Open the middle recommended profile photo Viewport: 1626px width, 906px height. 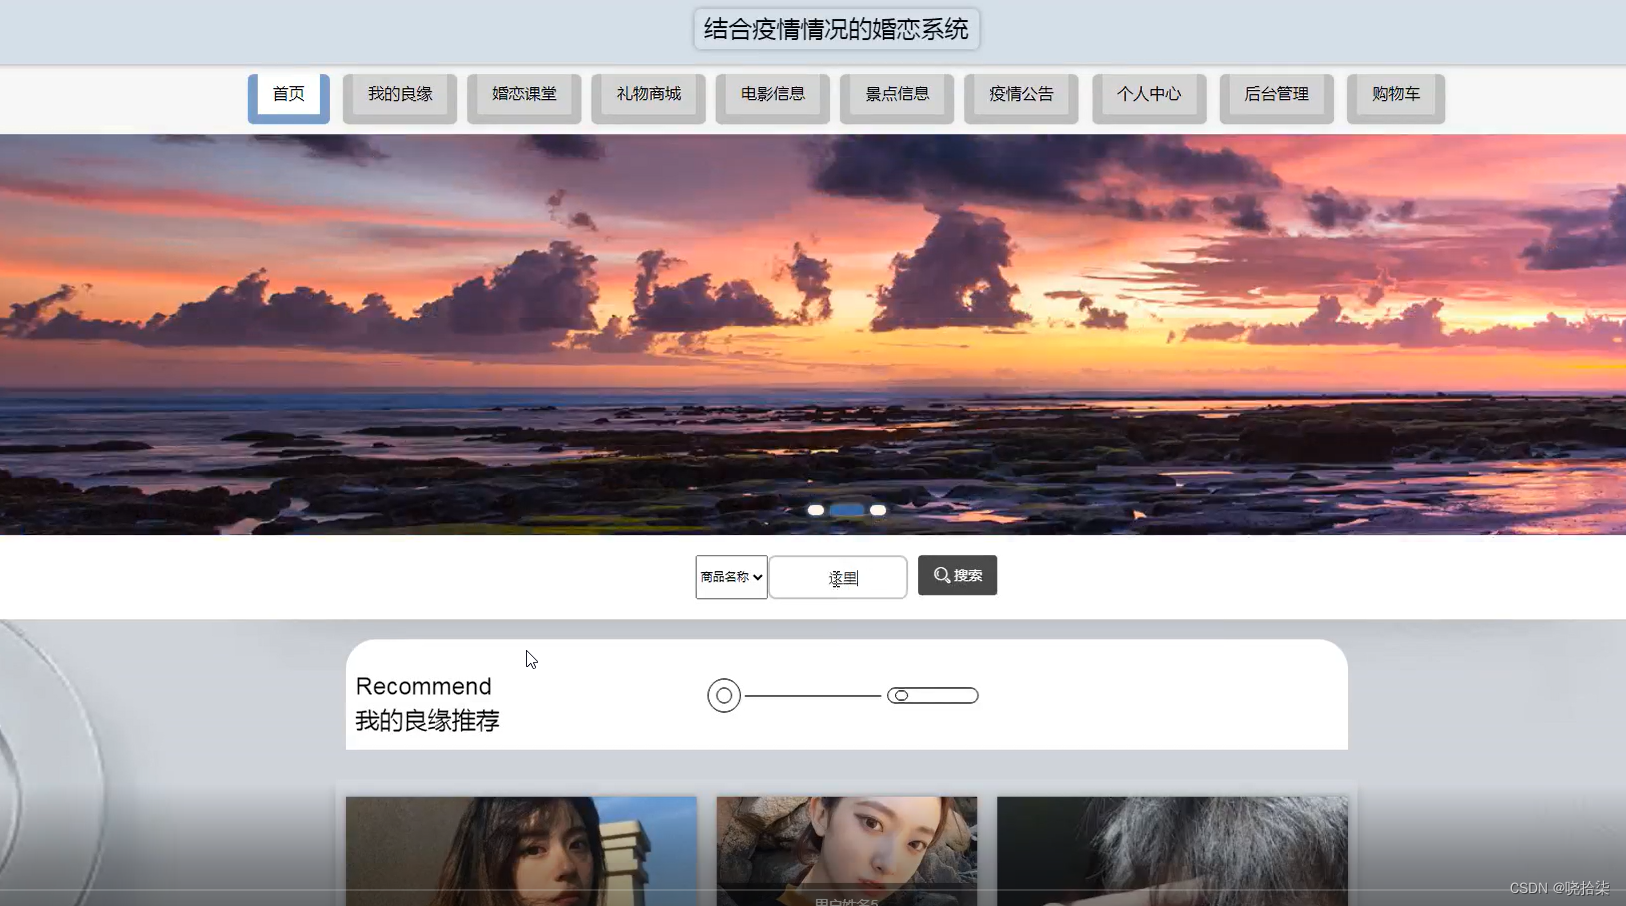point(847,851)
